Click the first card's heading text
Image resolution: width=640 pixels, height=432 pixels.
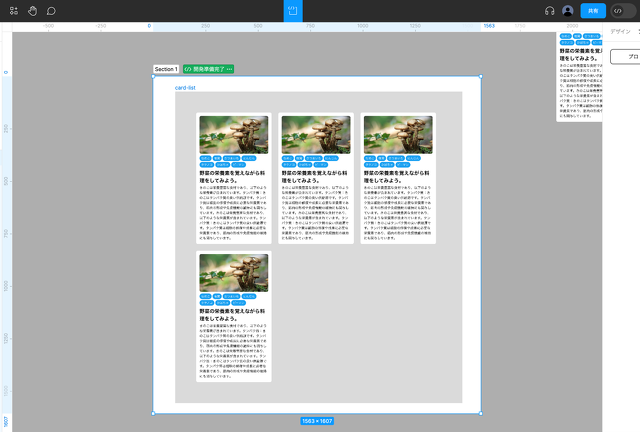233,176
